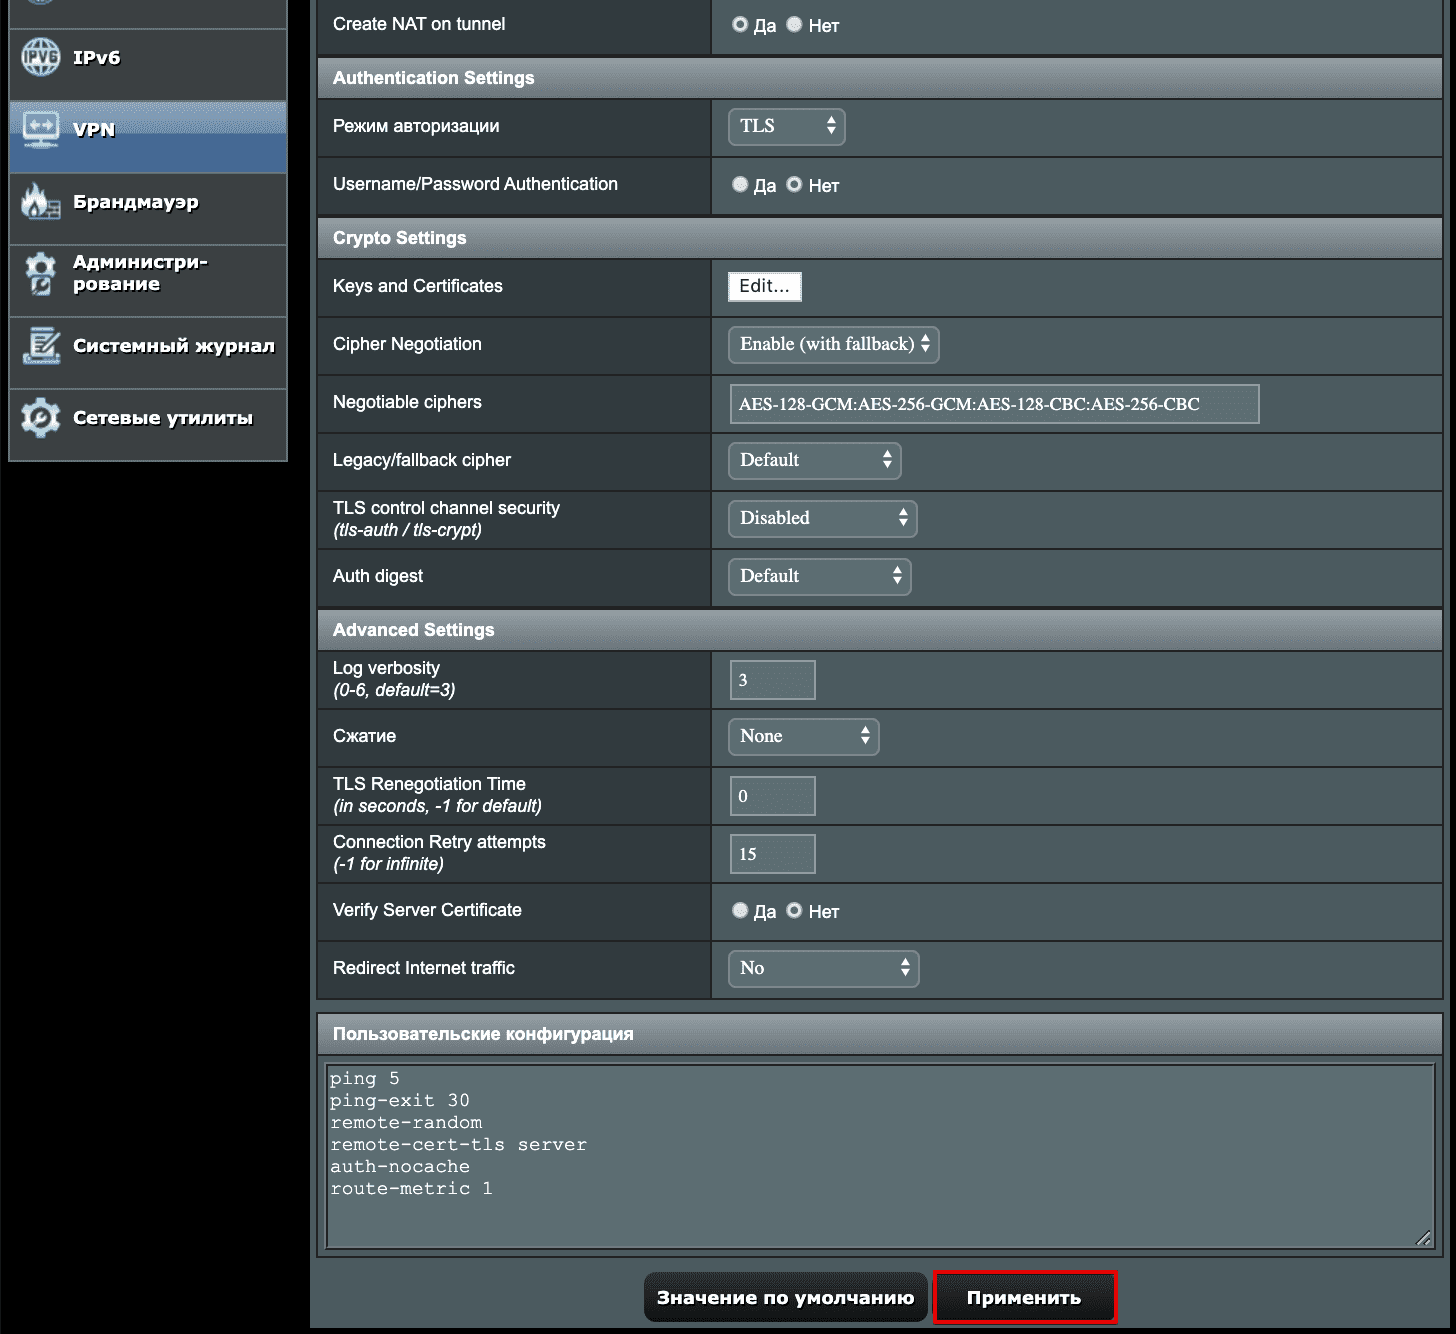Click the Log verbosity input field
The width and height of the screenshot is (1456, 1334).
click(771, 679)
